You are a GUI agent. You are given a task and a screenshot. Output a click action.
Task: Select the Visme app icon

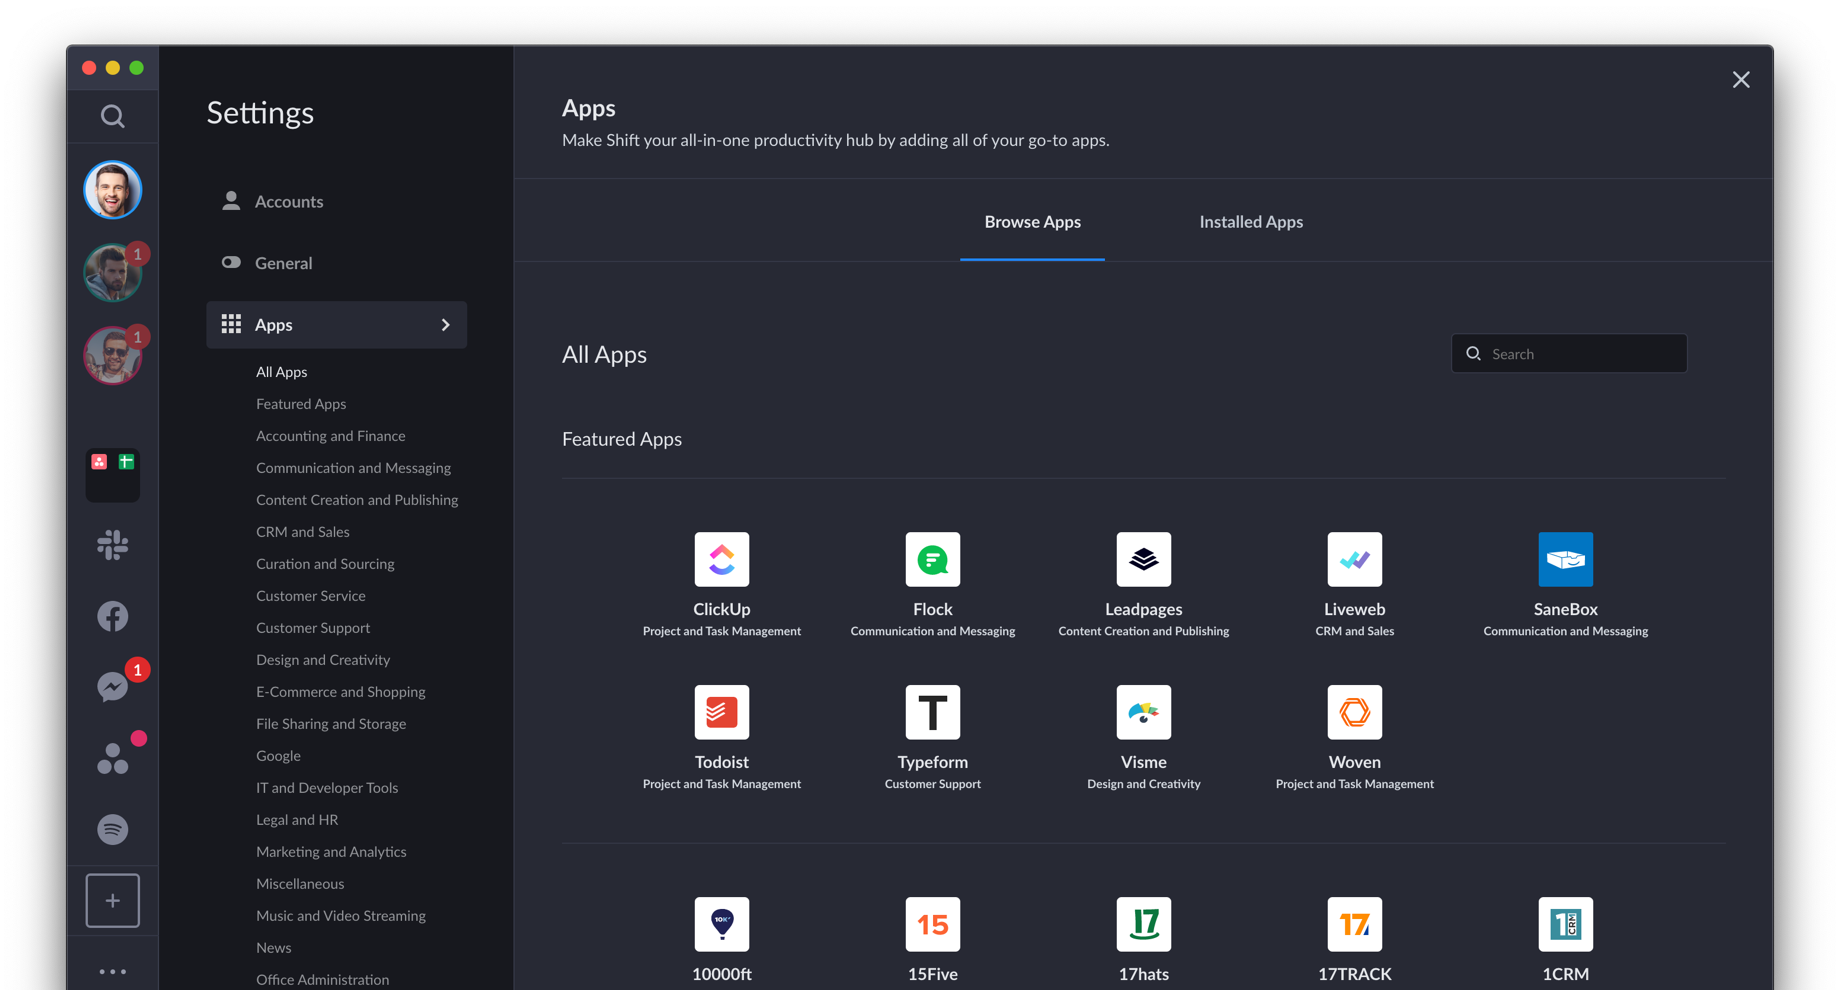coord(1143,712)
